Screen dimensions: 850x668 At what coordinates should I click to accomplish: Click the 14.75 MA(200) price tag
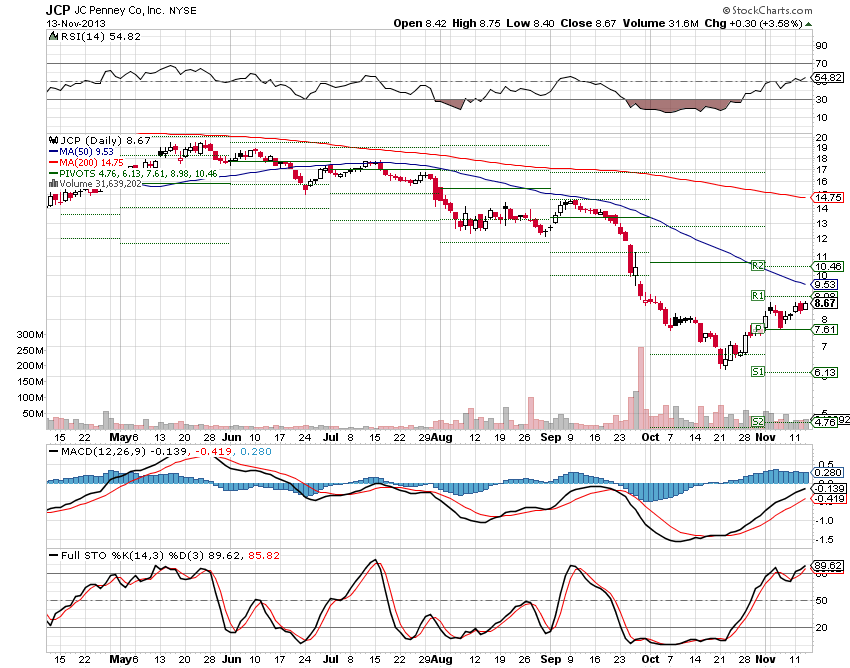click(827, 197)
